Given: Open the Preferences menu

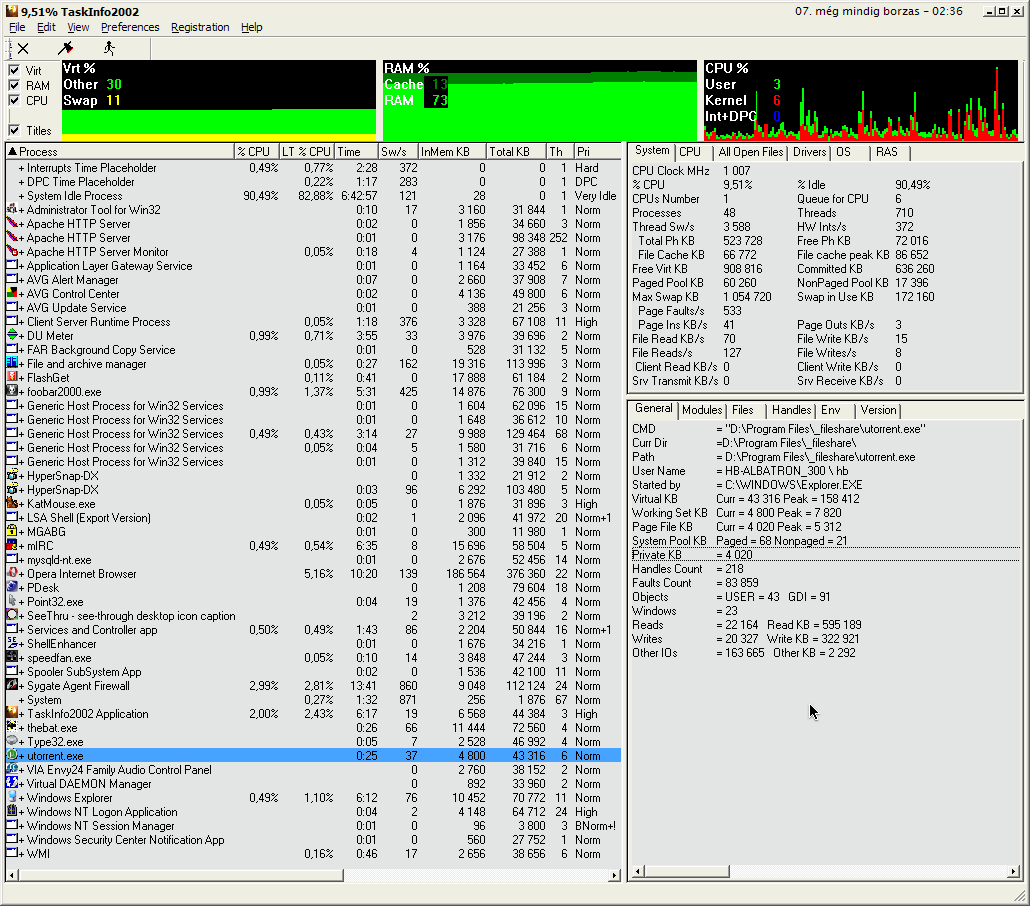Looking at the screenshot, I should [x=129, y=27].
